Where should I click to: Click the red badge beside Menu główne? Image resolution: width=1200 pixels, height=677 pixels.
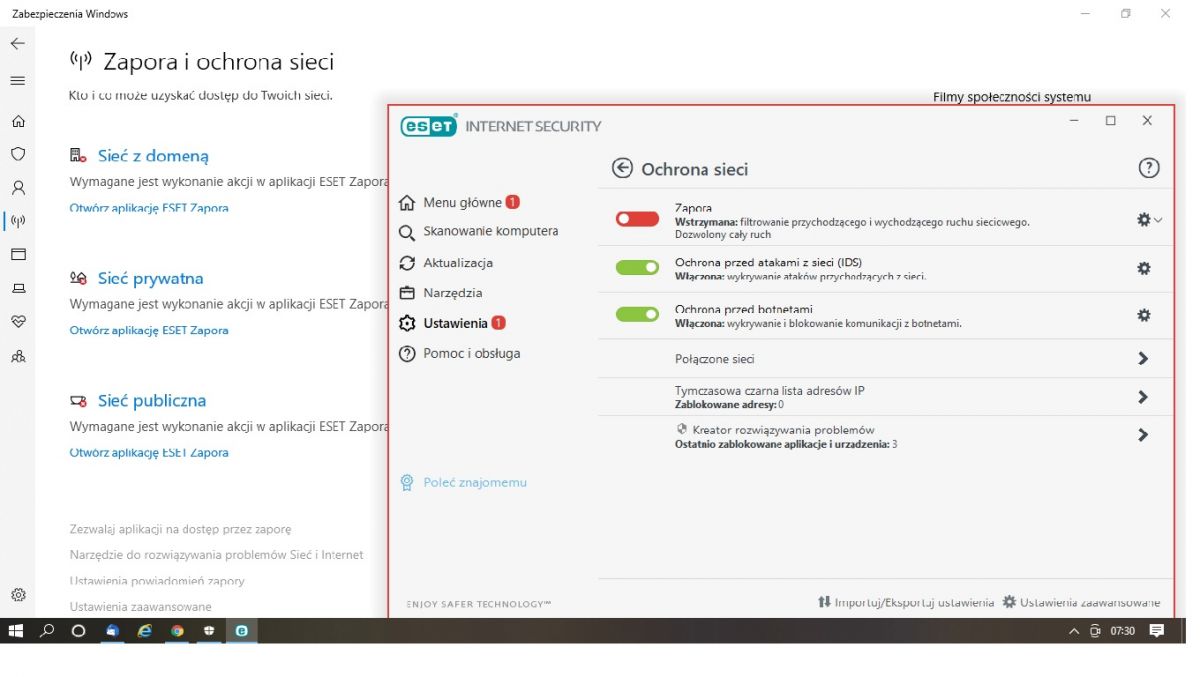pyautogui.click(x=512, y=202)
